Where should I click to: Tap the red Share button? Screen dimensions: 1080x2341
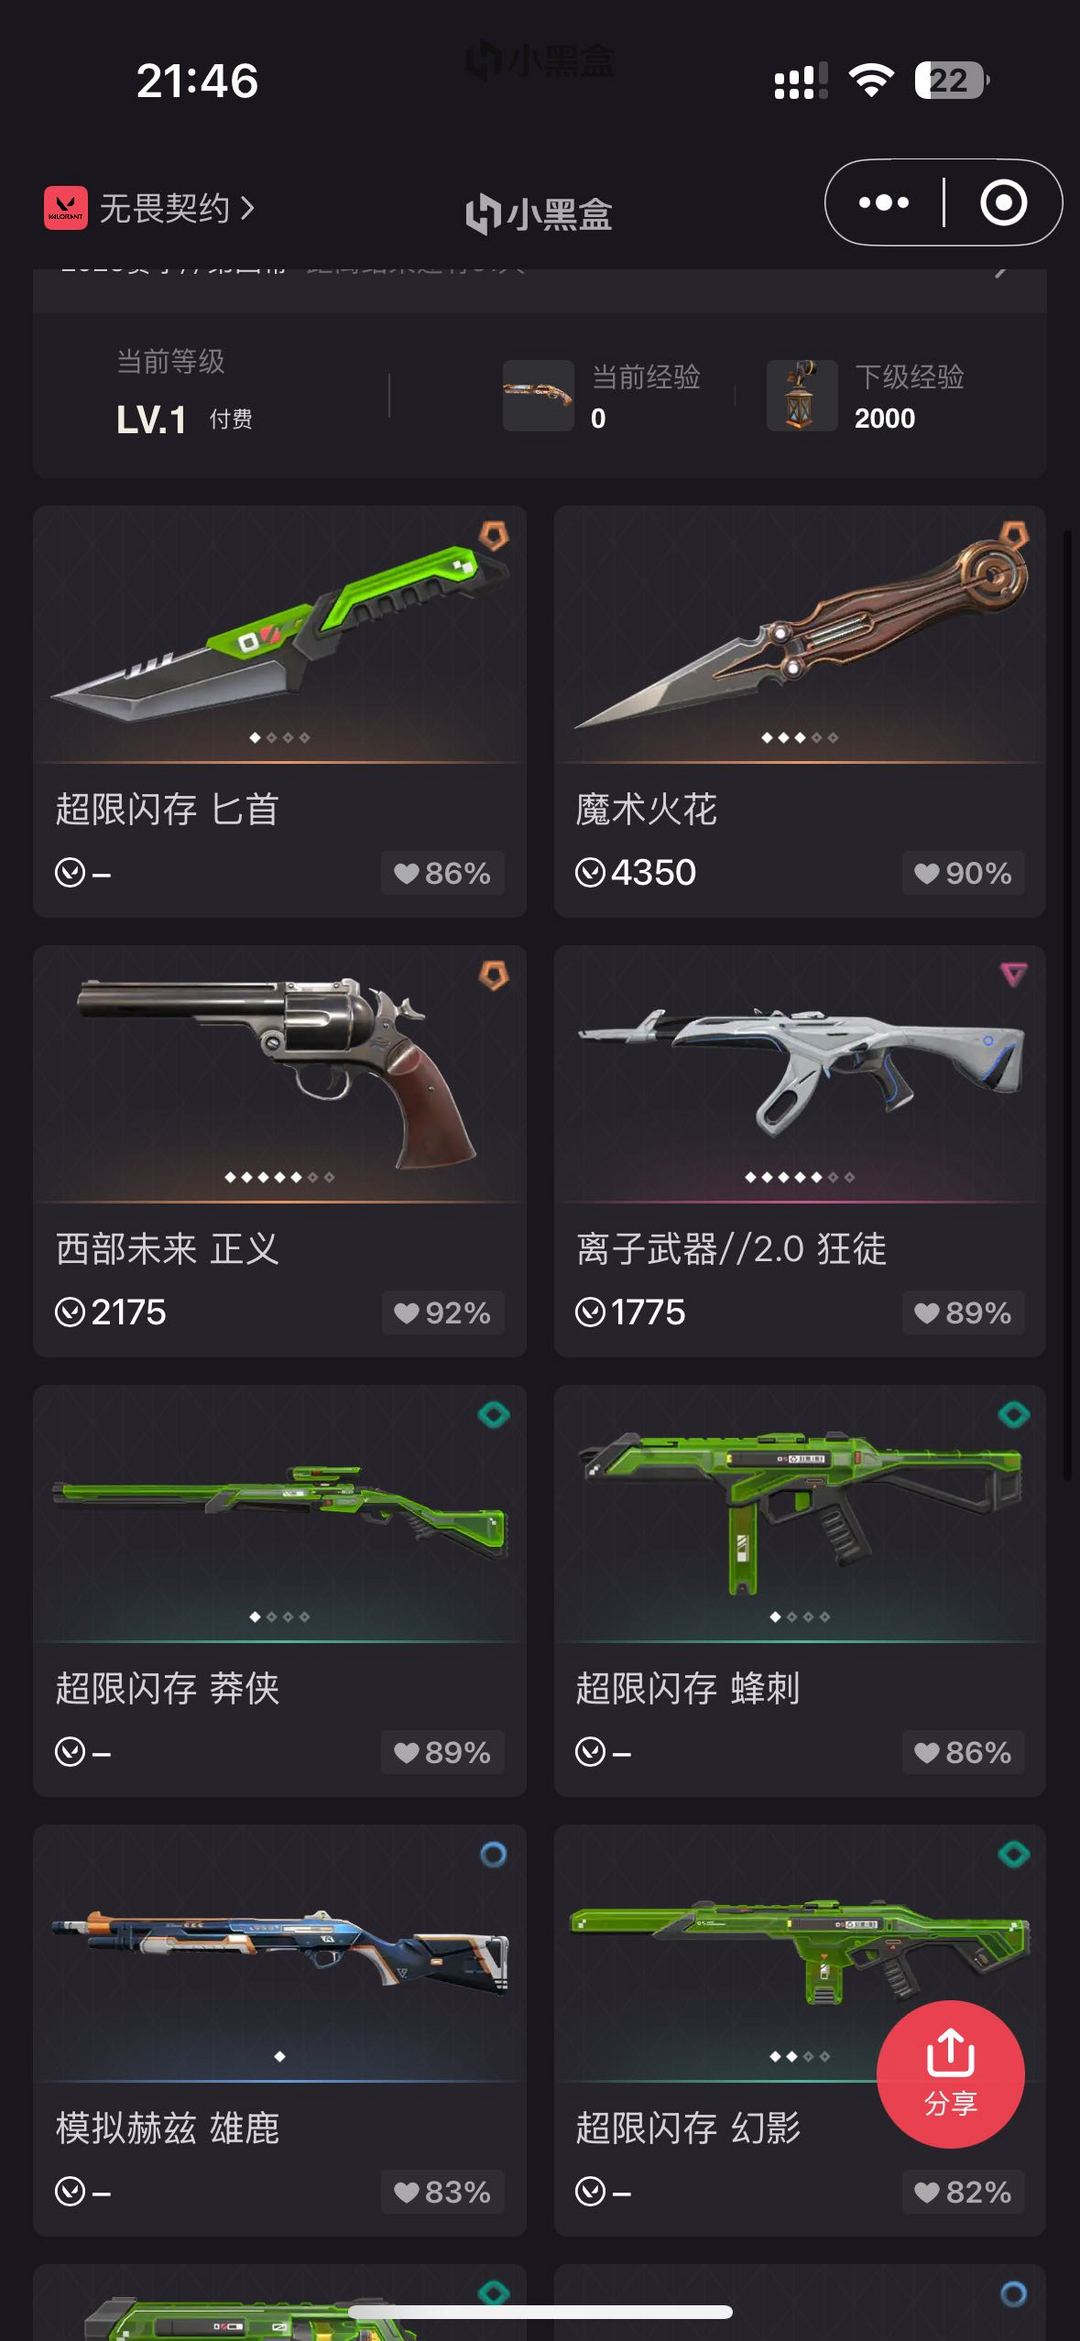pyautogui.click(x=950, y=2073)
